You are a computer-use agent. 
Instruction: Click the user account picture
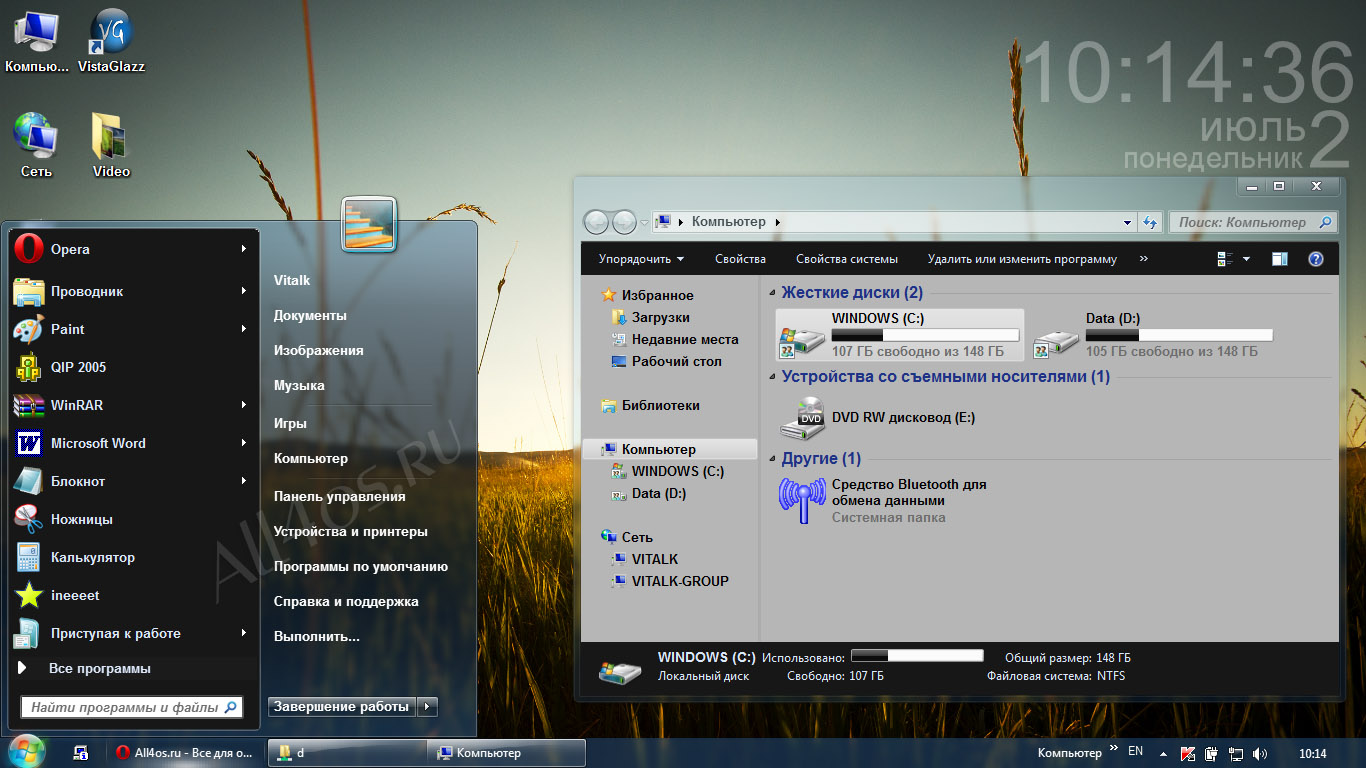(369, 224)
